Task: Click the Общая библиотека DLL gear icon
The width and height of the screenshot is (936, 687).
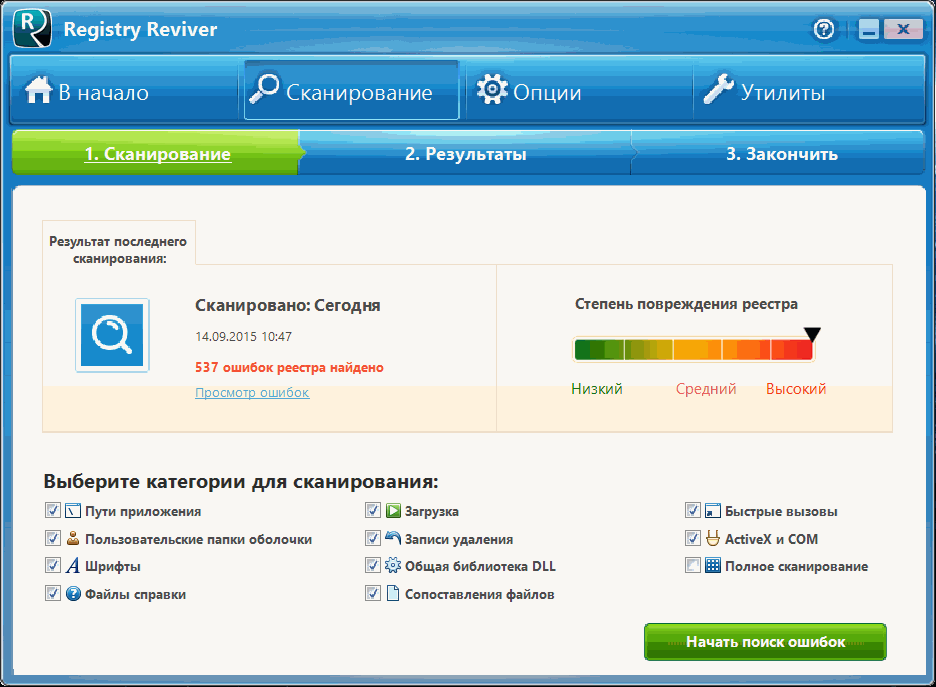Action: [393, 565]
